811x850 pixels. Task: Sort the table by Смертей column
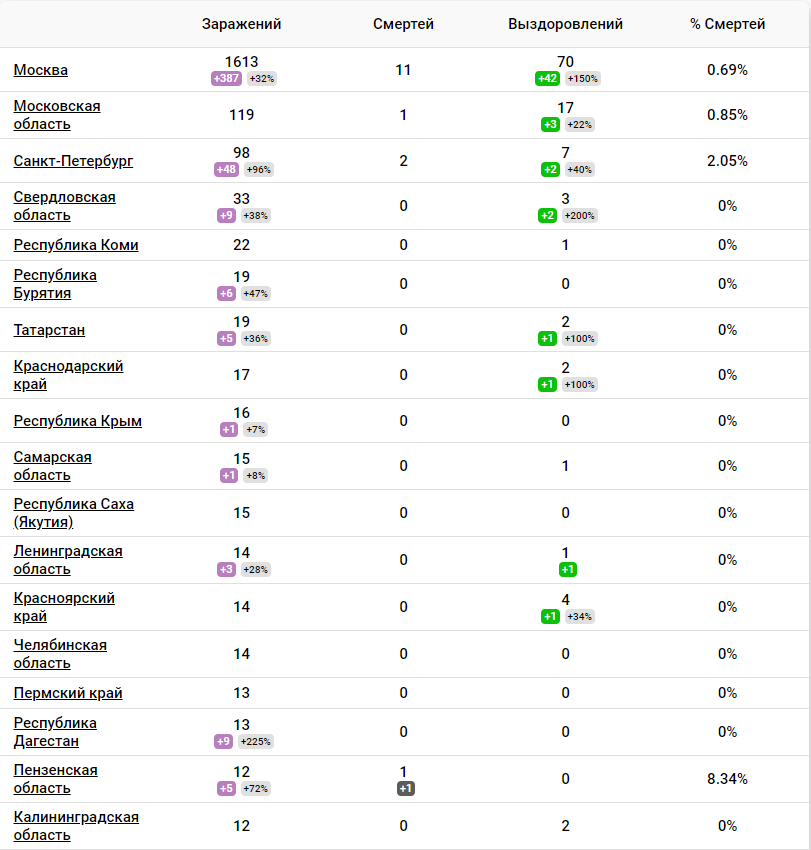[x=403, y=22]
